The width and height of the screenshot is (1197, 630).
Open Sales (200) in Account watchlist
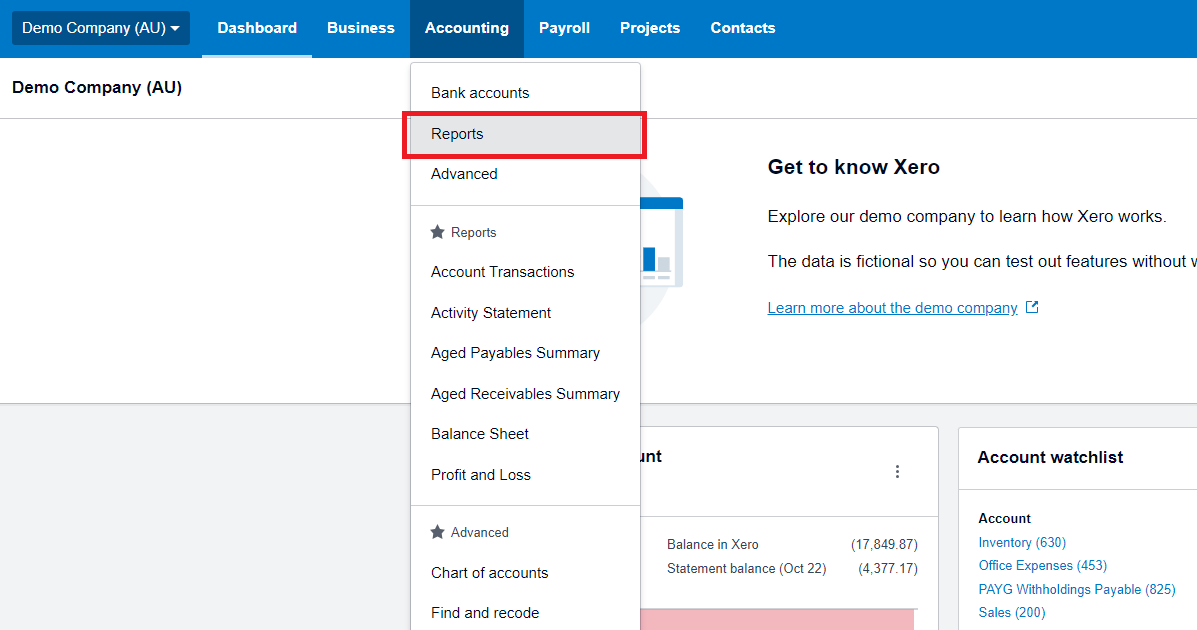tap(1012, 612)
